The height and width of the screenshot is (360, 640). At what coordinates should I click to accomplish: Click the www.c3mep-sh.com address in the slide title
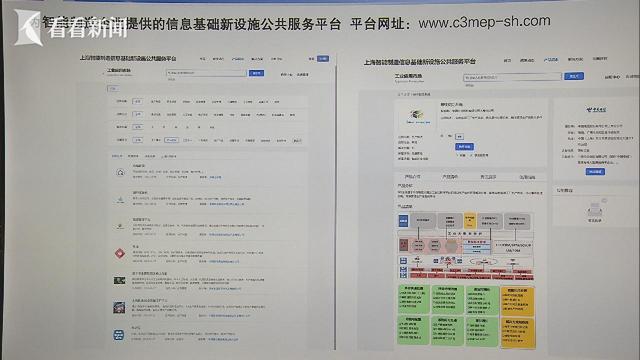point(484,22)
